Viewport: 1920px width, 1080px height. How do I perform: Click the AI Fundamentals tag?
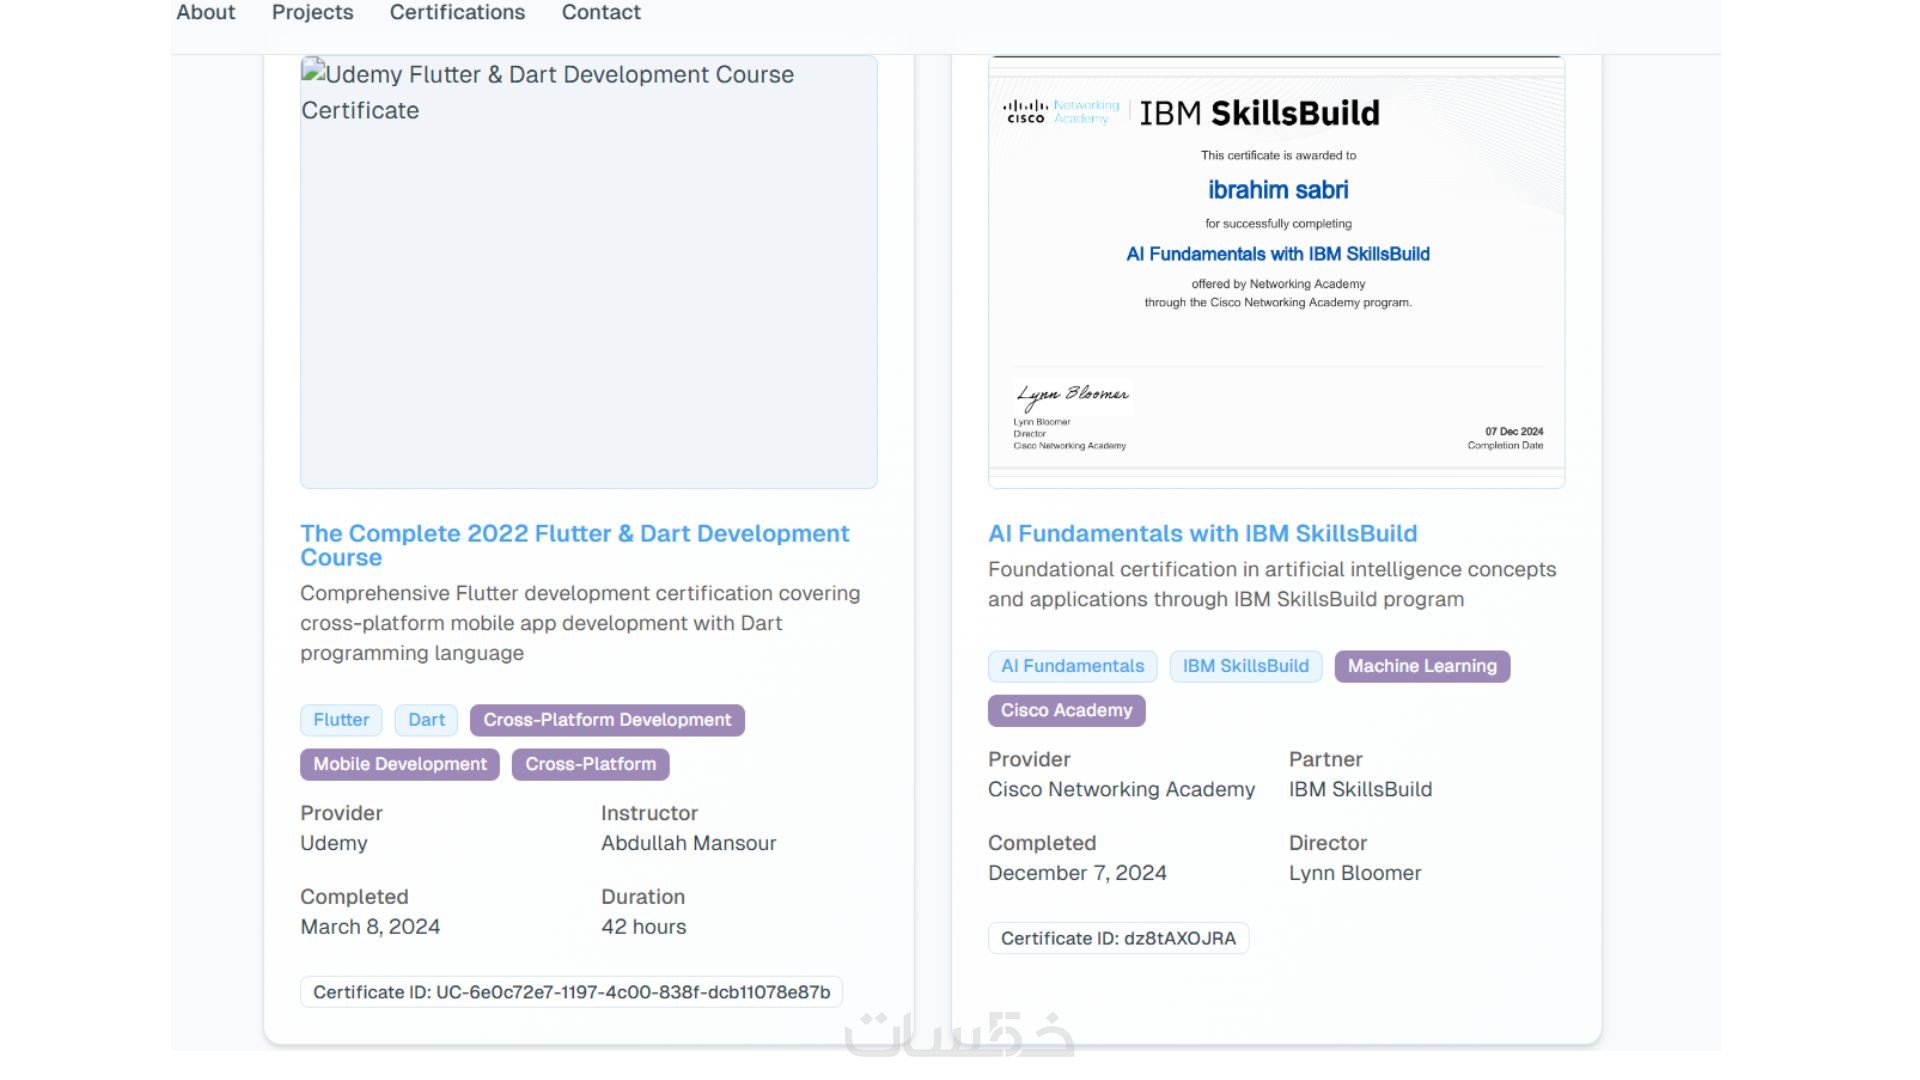click(x=1072, y=666)
